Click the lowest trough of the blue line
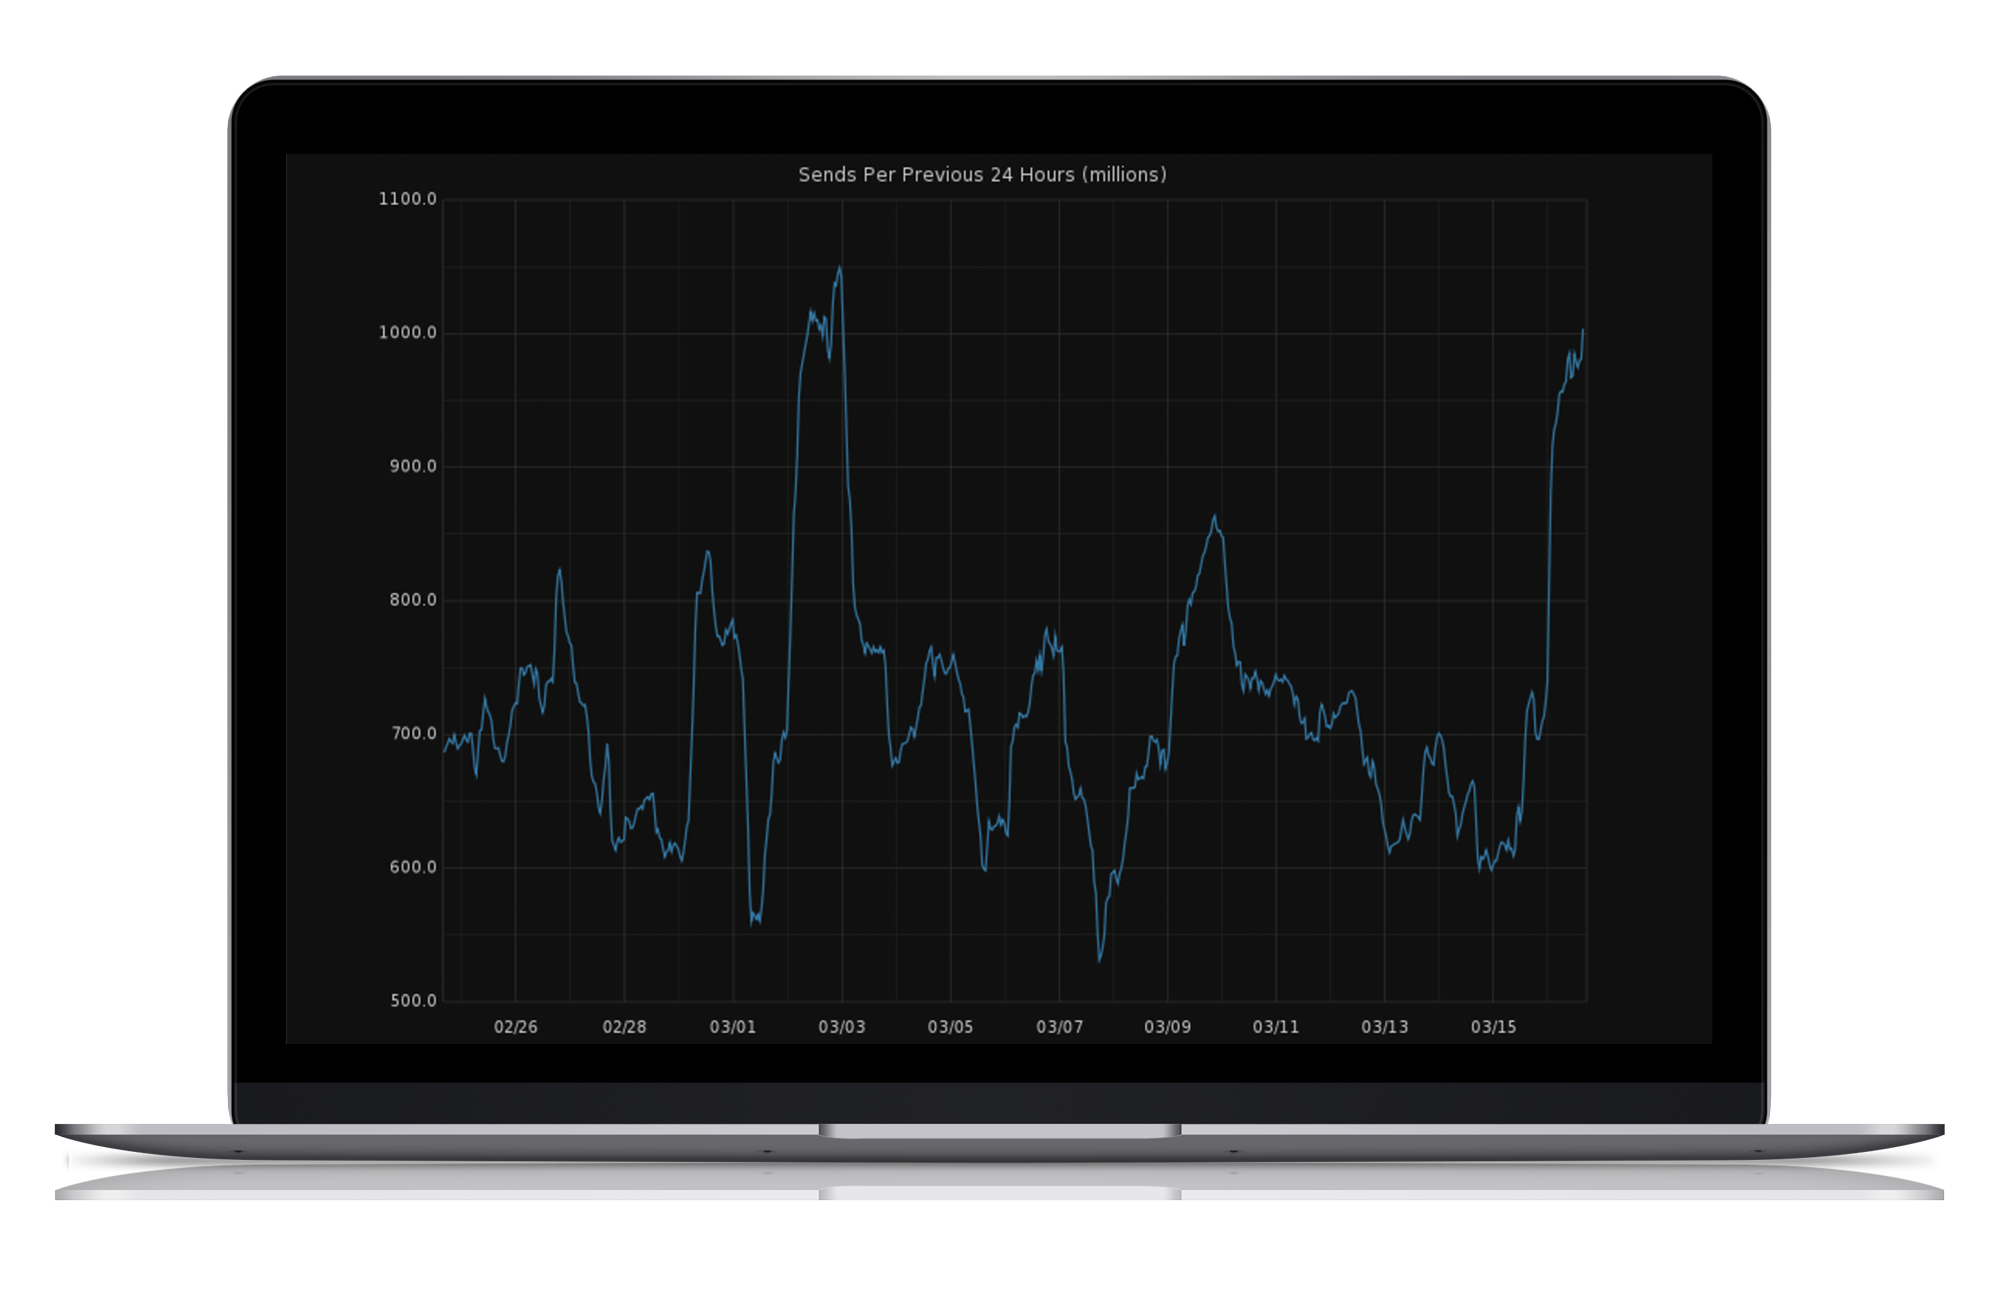The height and width of the screenshot is (1292, 2000). [x=1100, y=961]
